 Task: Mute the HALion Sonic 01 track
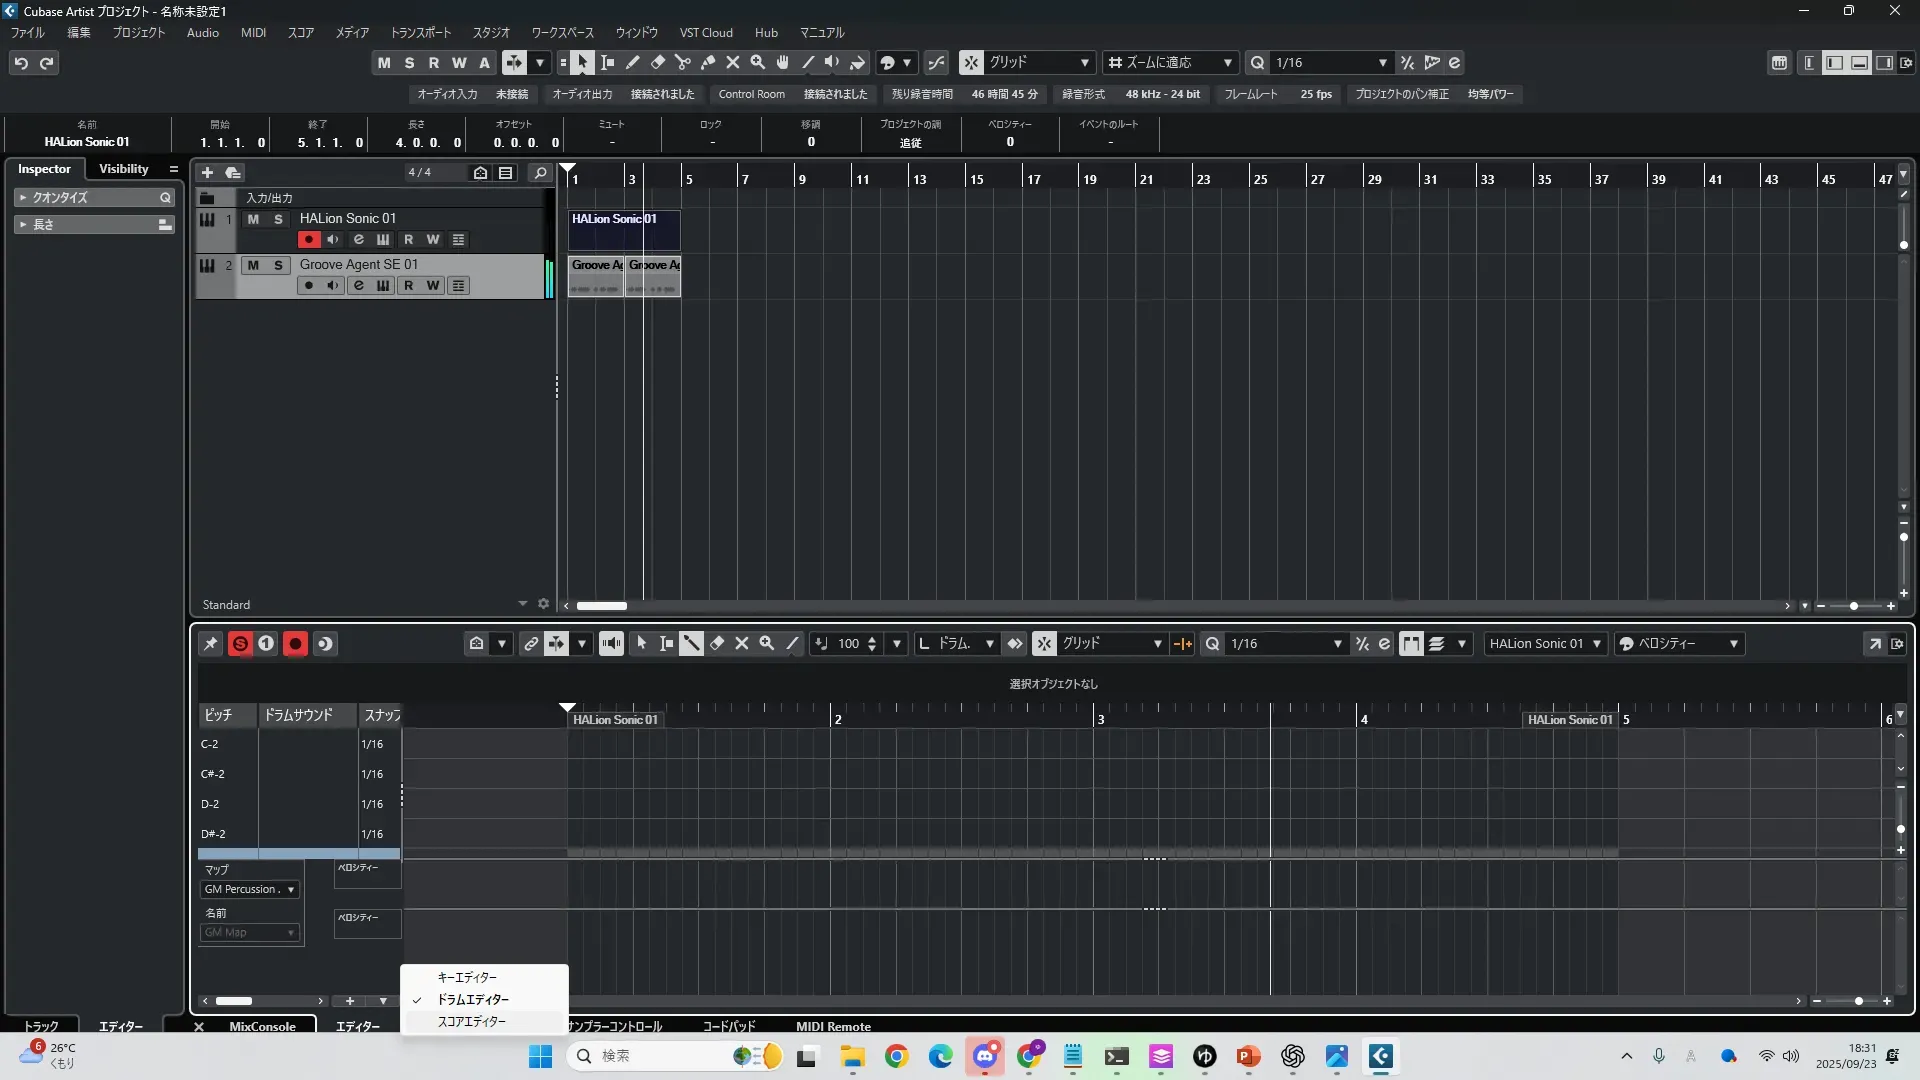click(x=253, y=219)
